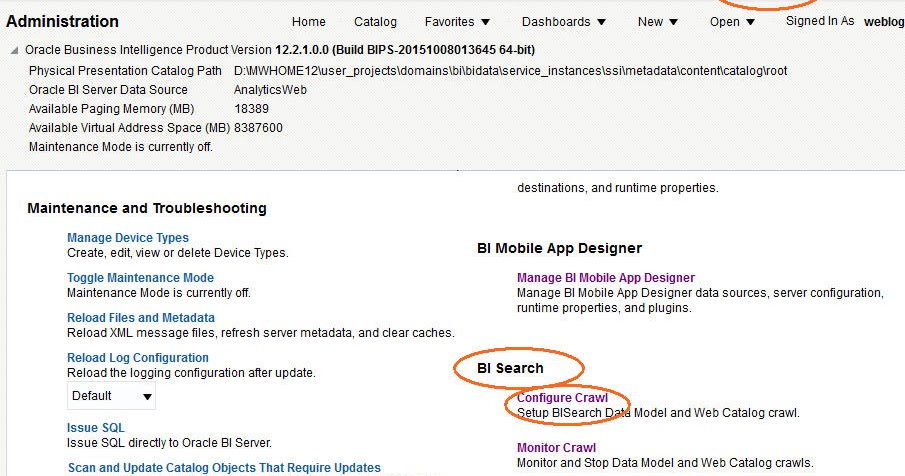
Task: Open the Issue SQL link
Action: point(96,428)
